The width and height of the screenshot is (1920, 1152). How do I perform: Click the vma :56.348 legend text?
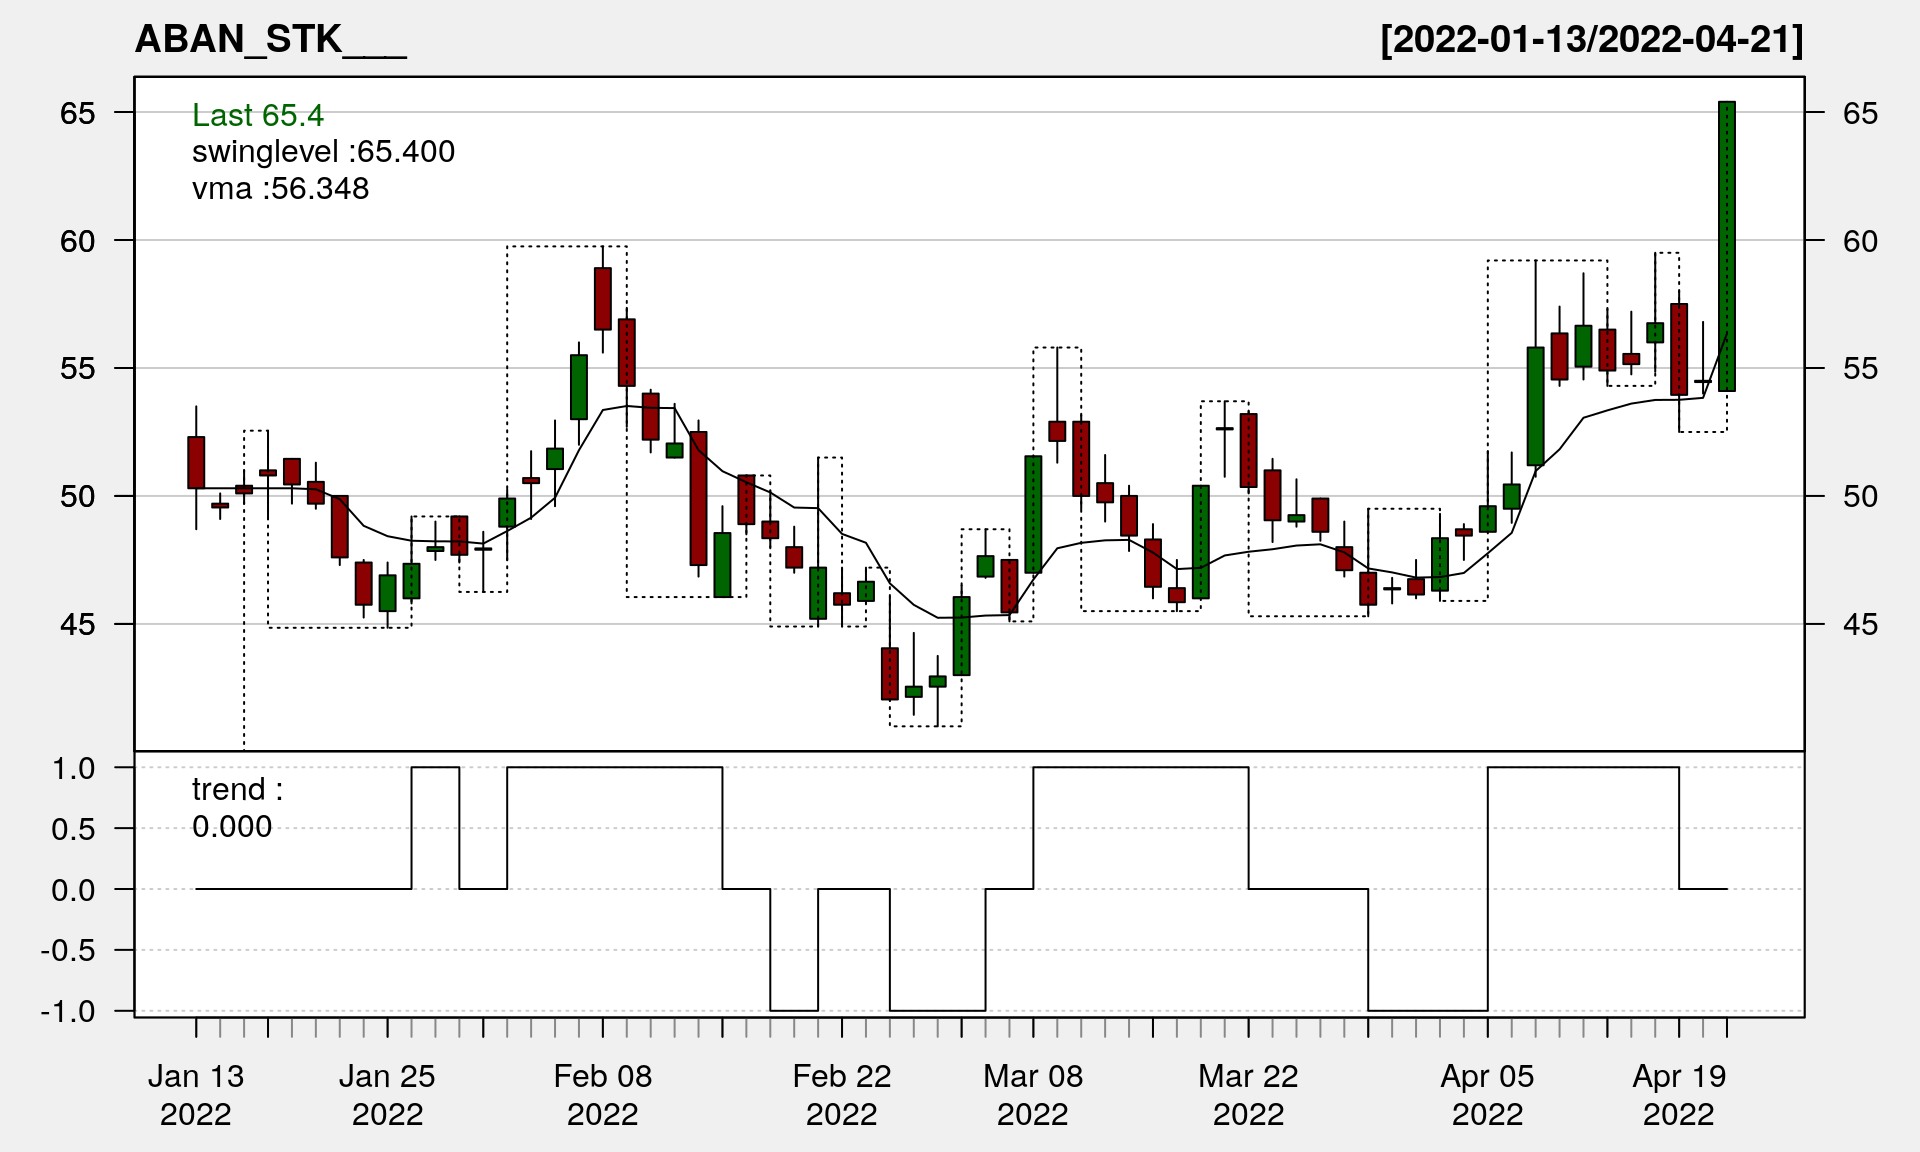coord(280,189)
